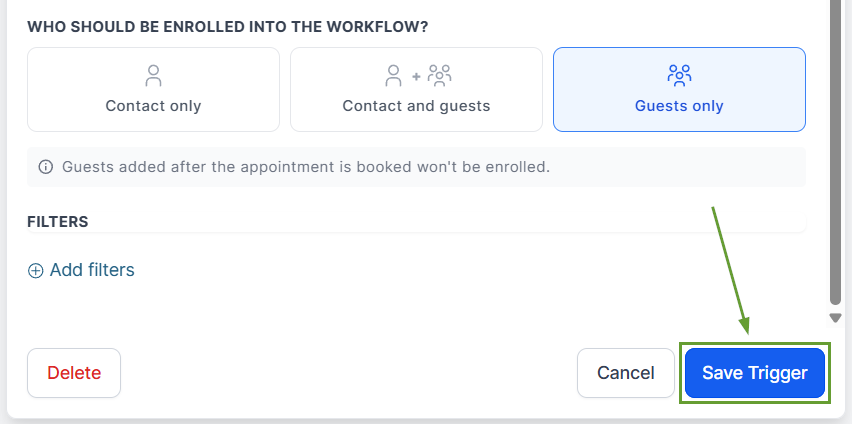The width and height of the screenshot is (852, 424).
Task: Click the FILTERS section heading
Action: [58, 222]
